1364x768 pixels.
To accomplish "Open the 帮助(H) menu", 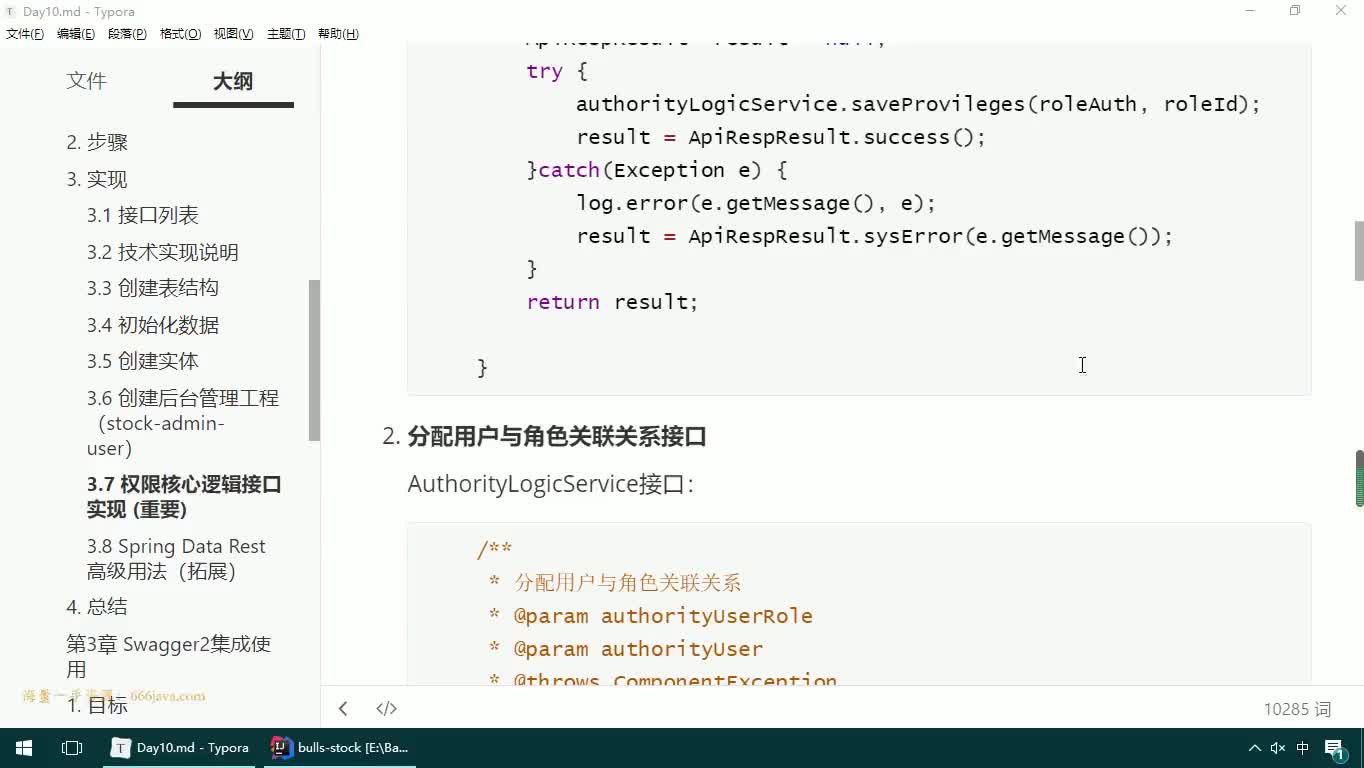I will tap(338, 34).
